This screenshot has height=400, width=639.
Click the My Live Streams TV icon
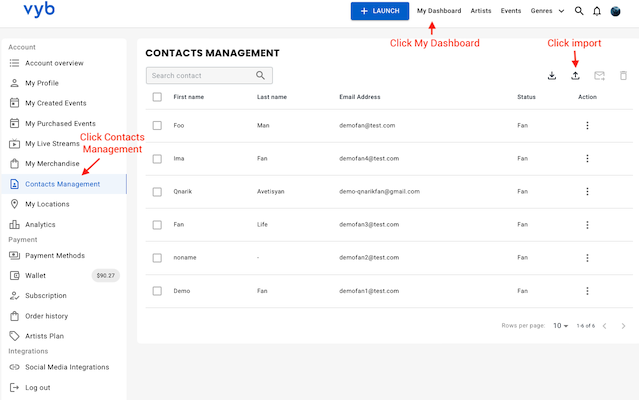point(14,143)
